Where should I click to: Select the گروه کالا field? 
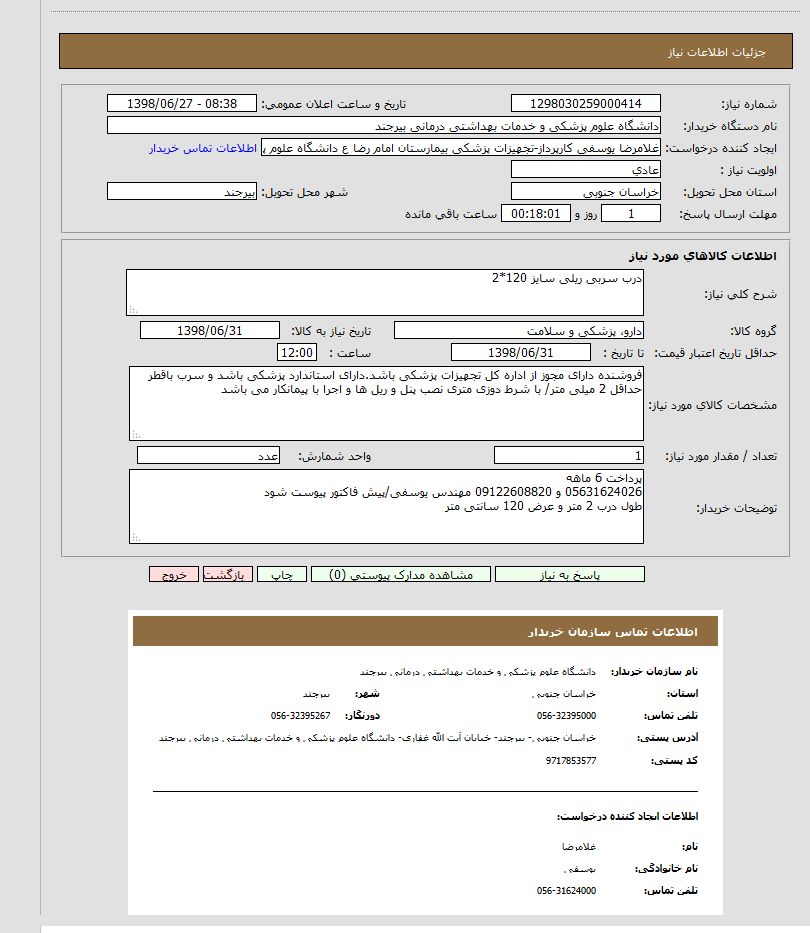coord(519,331)
